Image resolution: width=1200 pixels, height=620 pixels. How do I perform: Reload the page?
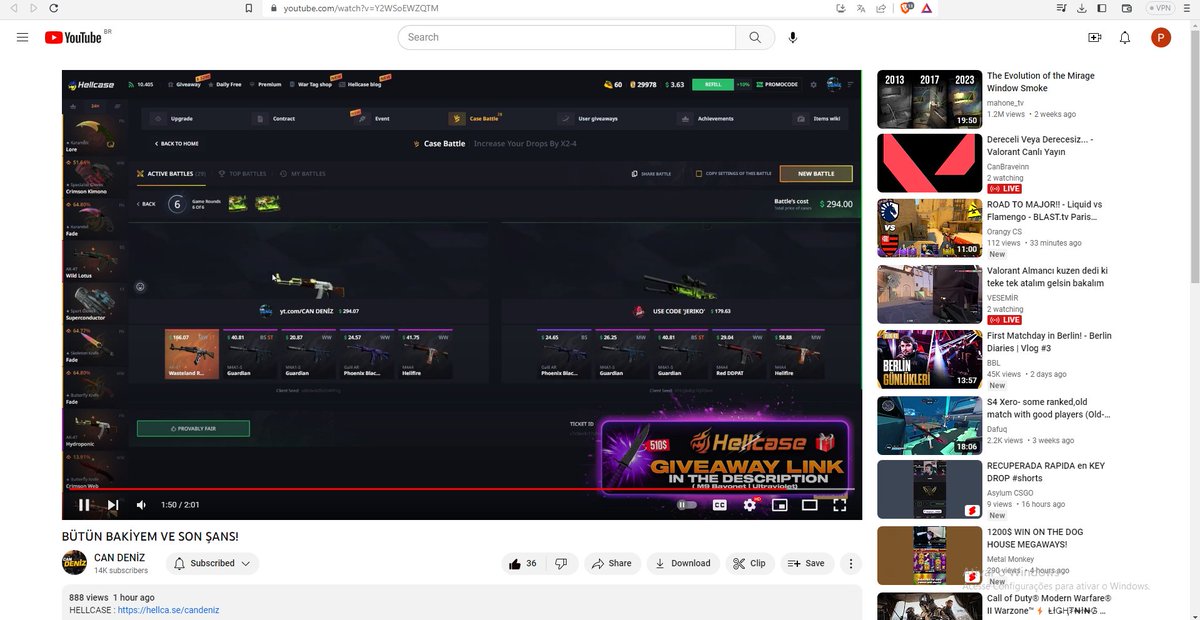(x=54, y=8)
